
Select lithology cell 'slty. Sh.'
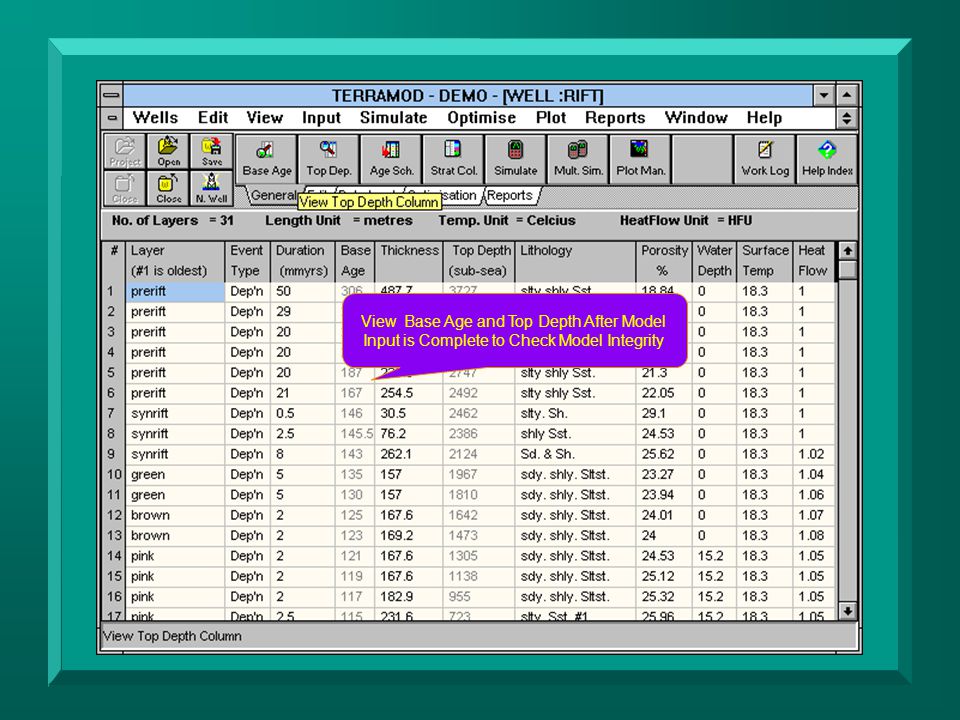576,413
